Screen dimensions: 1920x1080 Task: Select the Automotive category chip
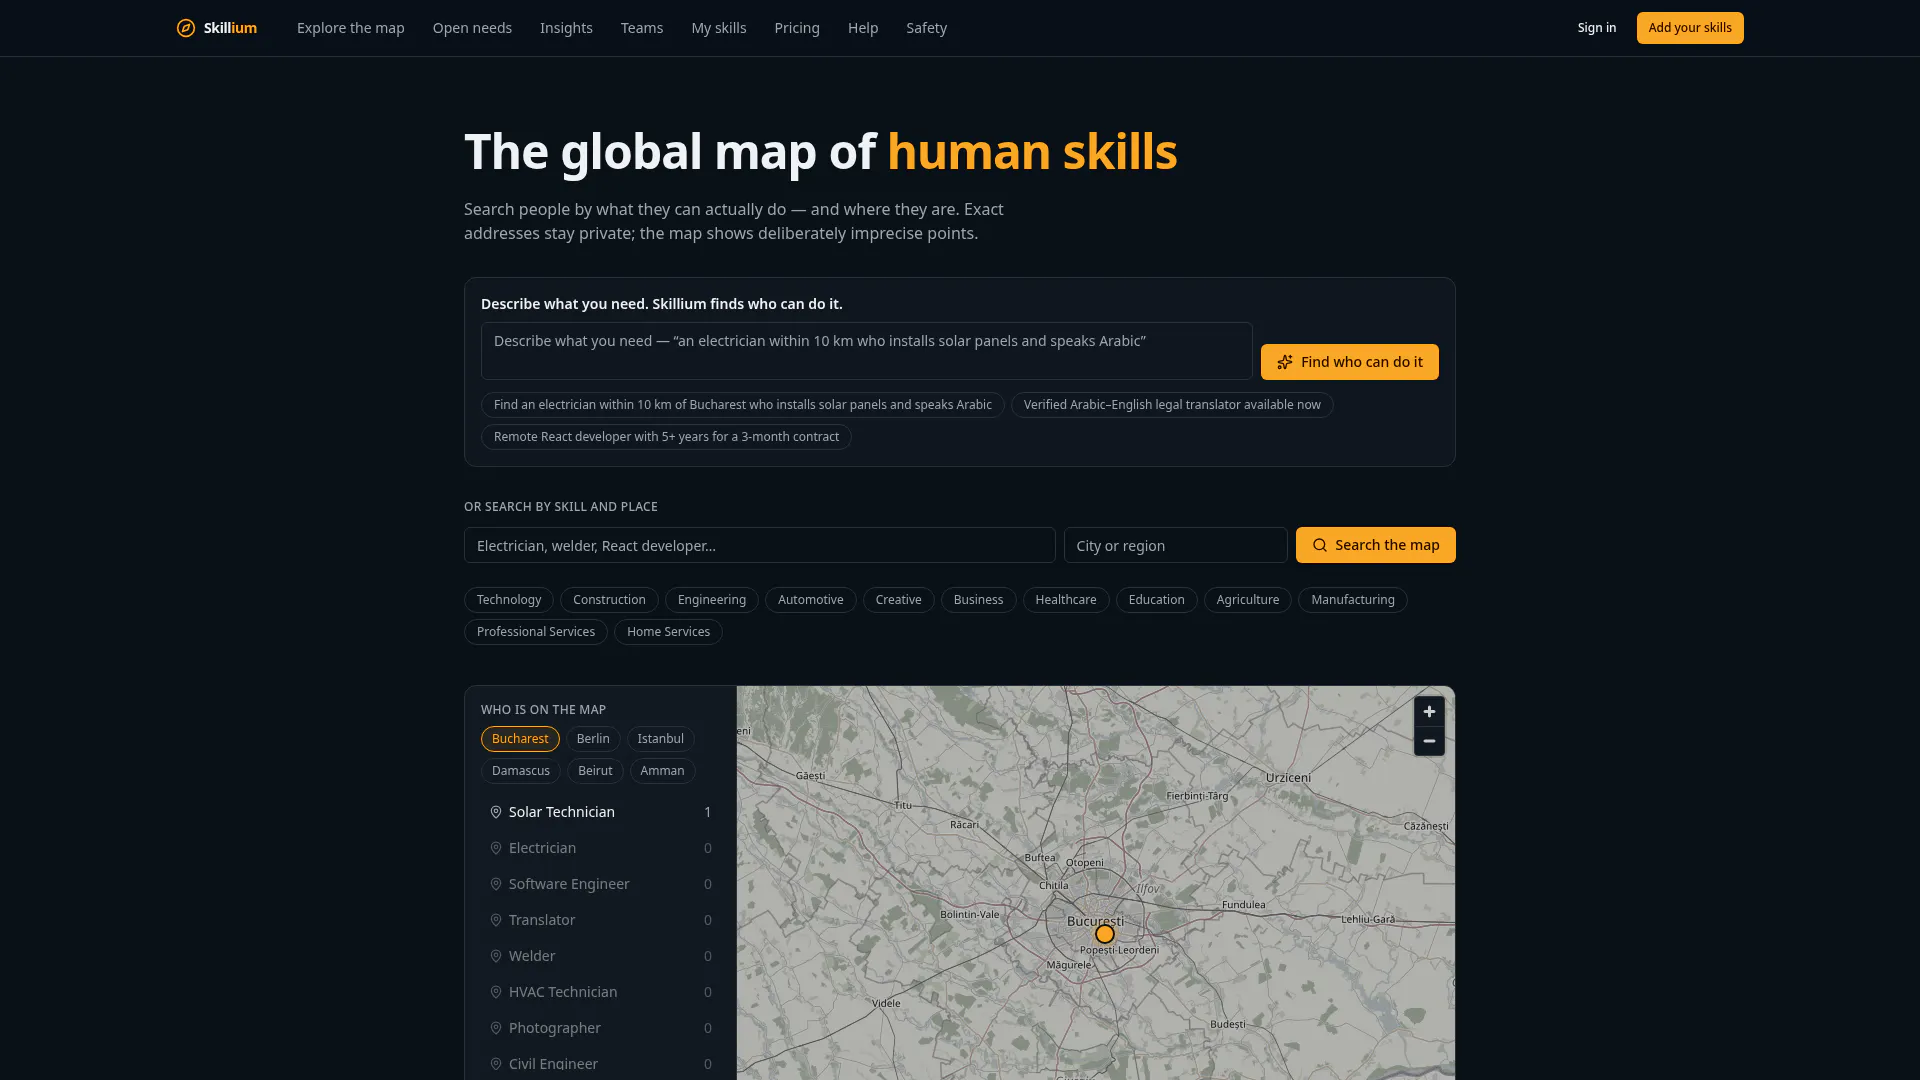[811, 600]
